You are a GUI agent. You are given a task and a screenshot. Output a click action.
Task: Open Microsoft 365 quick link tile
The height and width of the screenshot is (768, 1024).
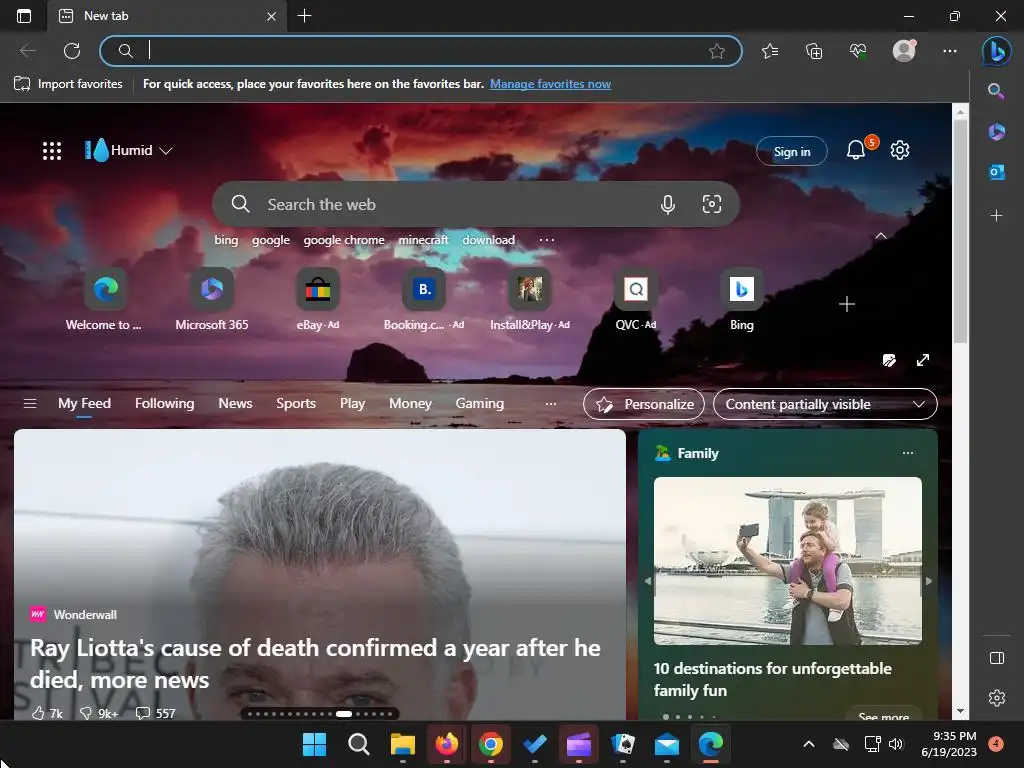[212, 300]
